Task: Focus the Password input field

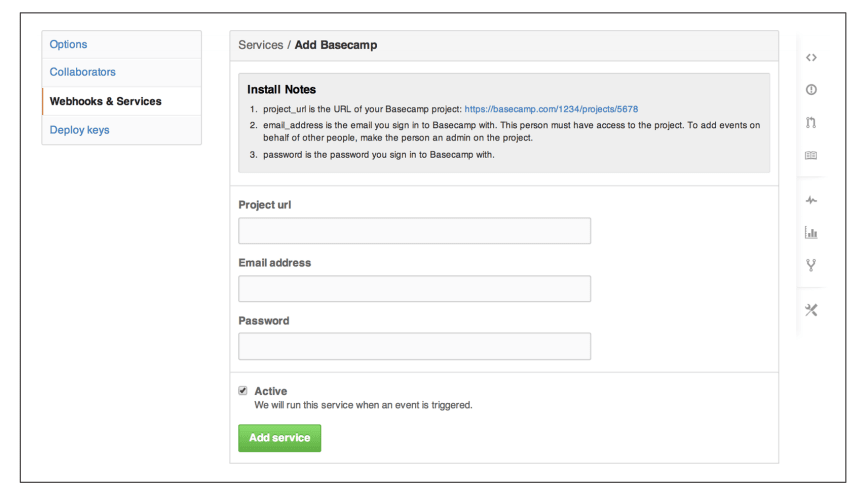Action: click(x=415, y=346)
